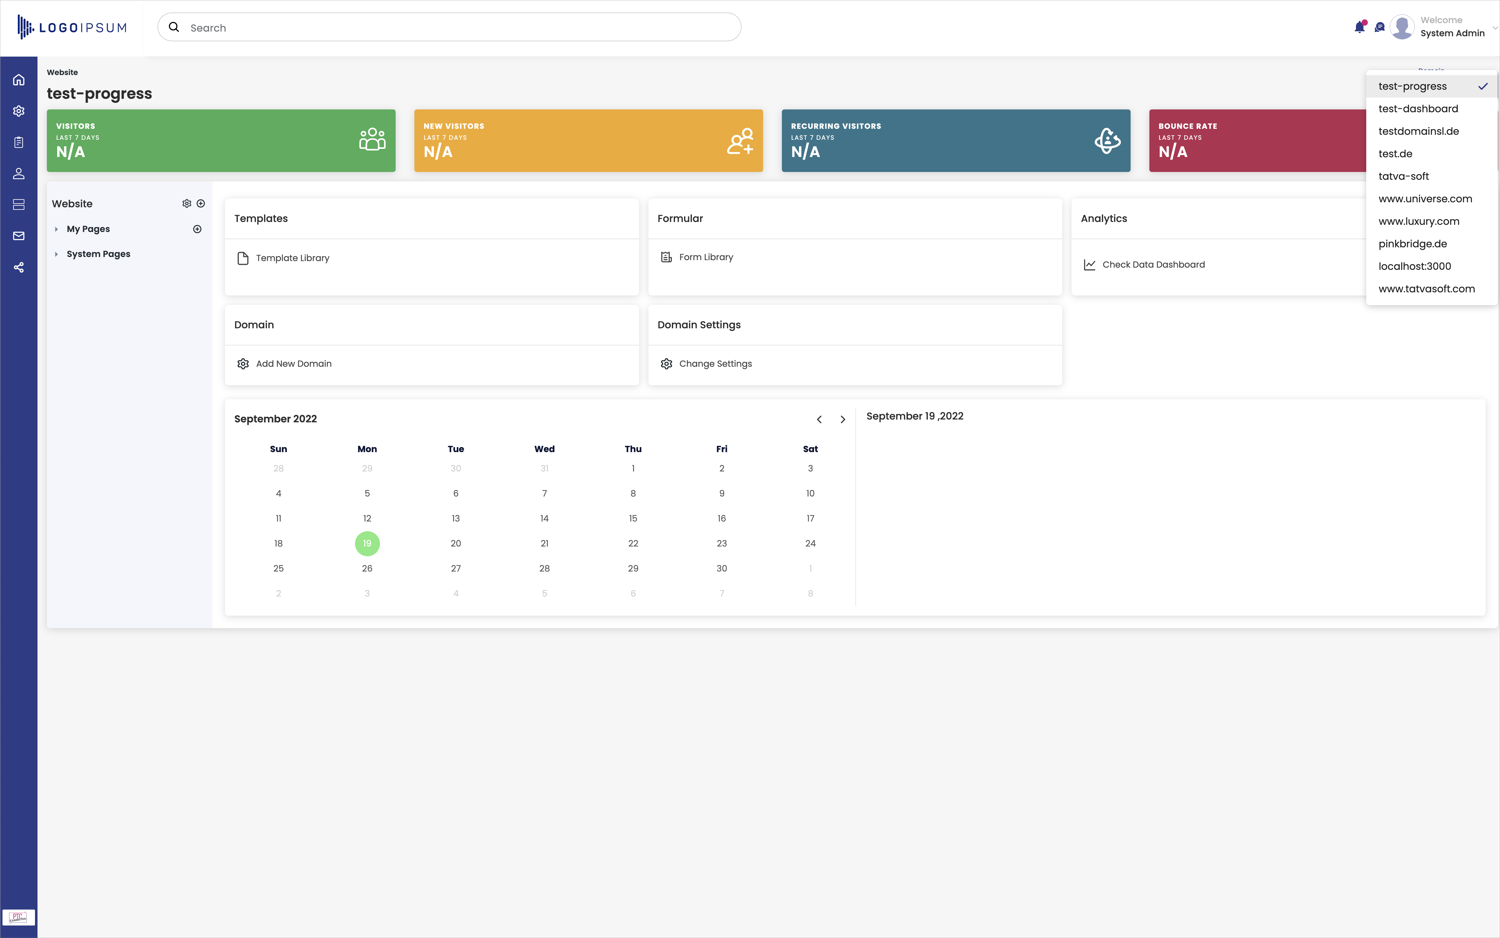The image size is (1500, 938).
Task: Open the Template Library link
Action: [x=292, y=258]
